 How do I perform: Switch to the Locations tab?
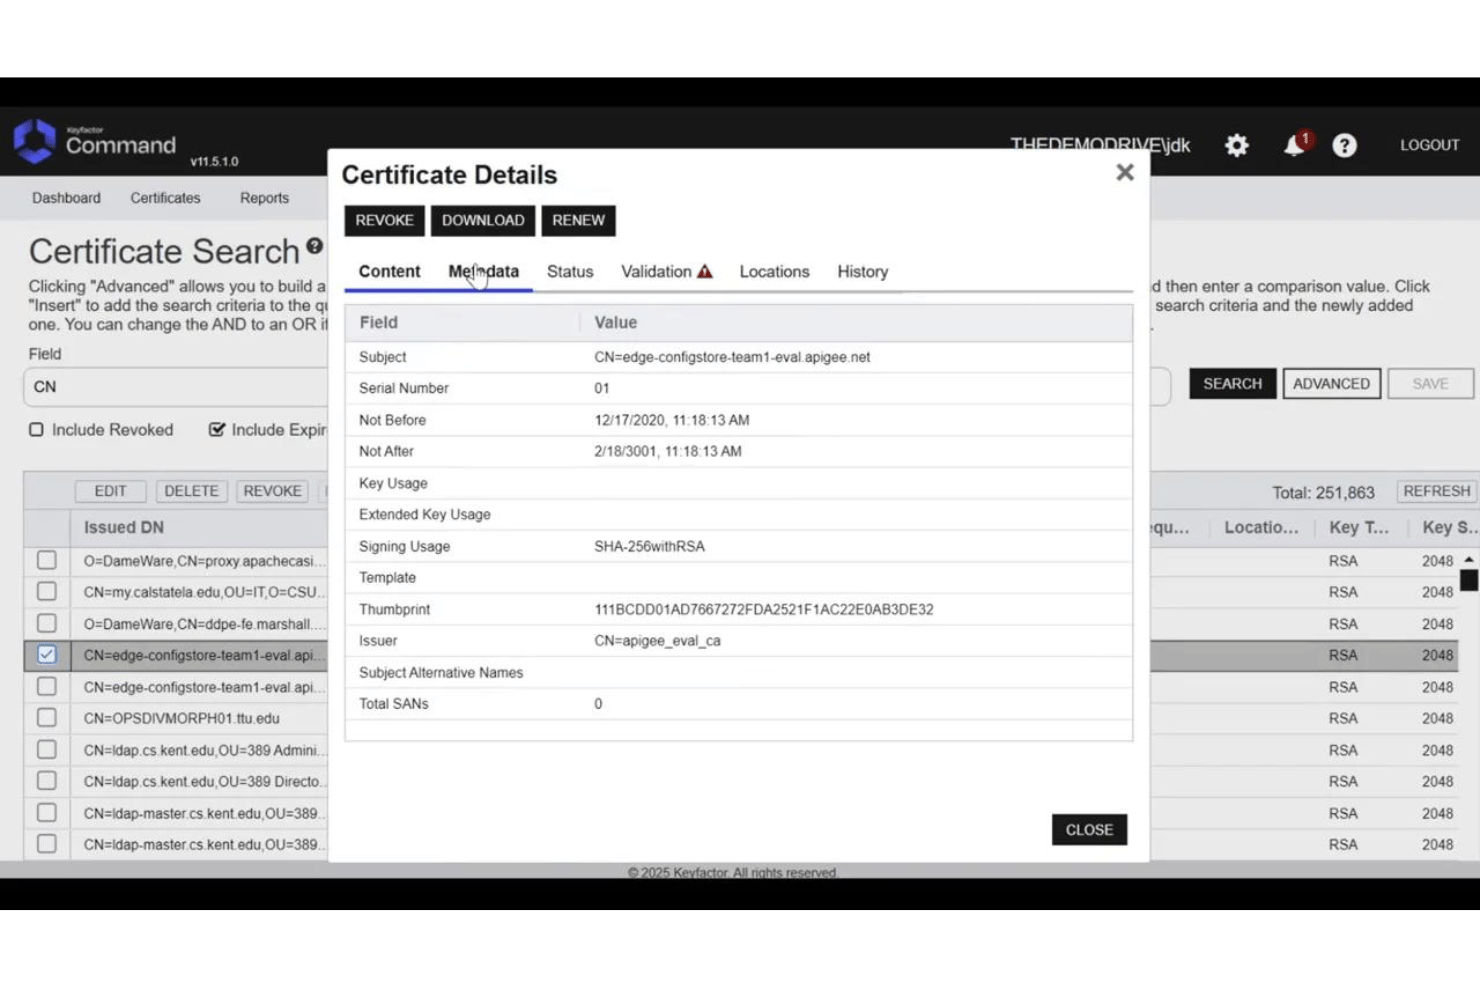click(774, 271)
